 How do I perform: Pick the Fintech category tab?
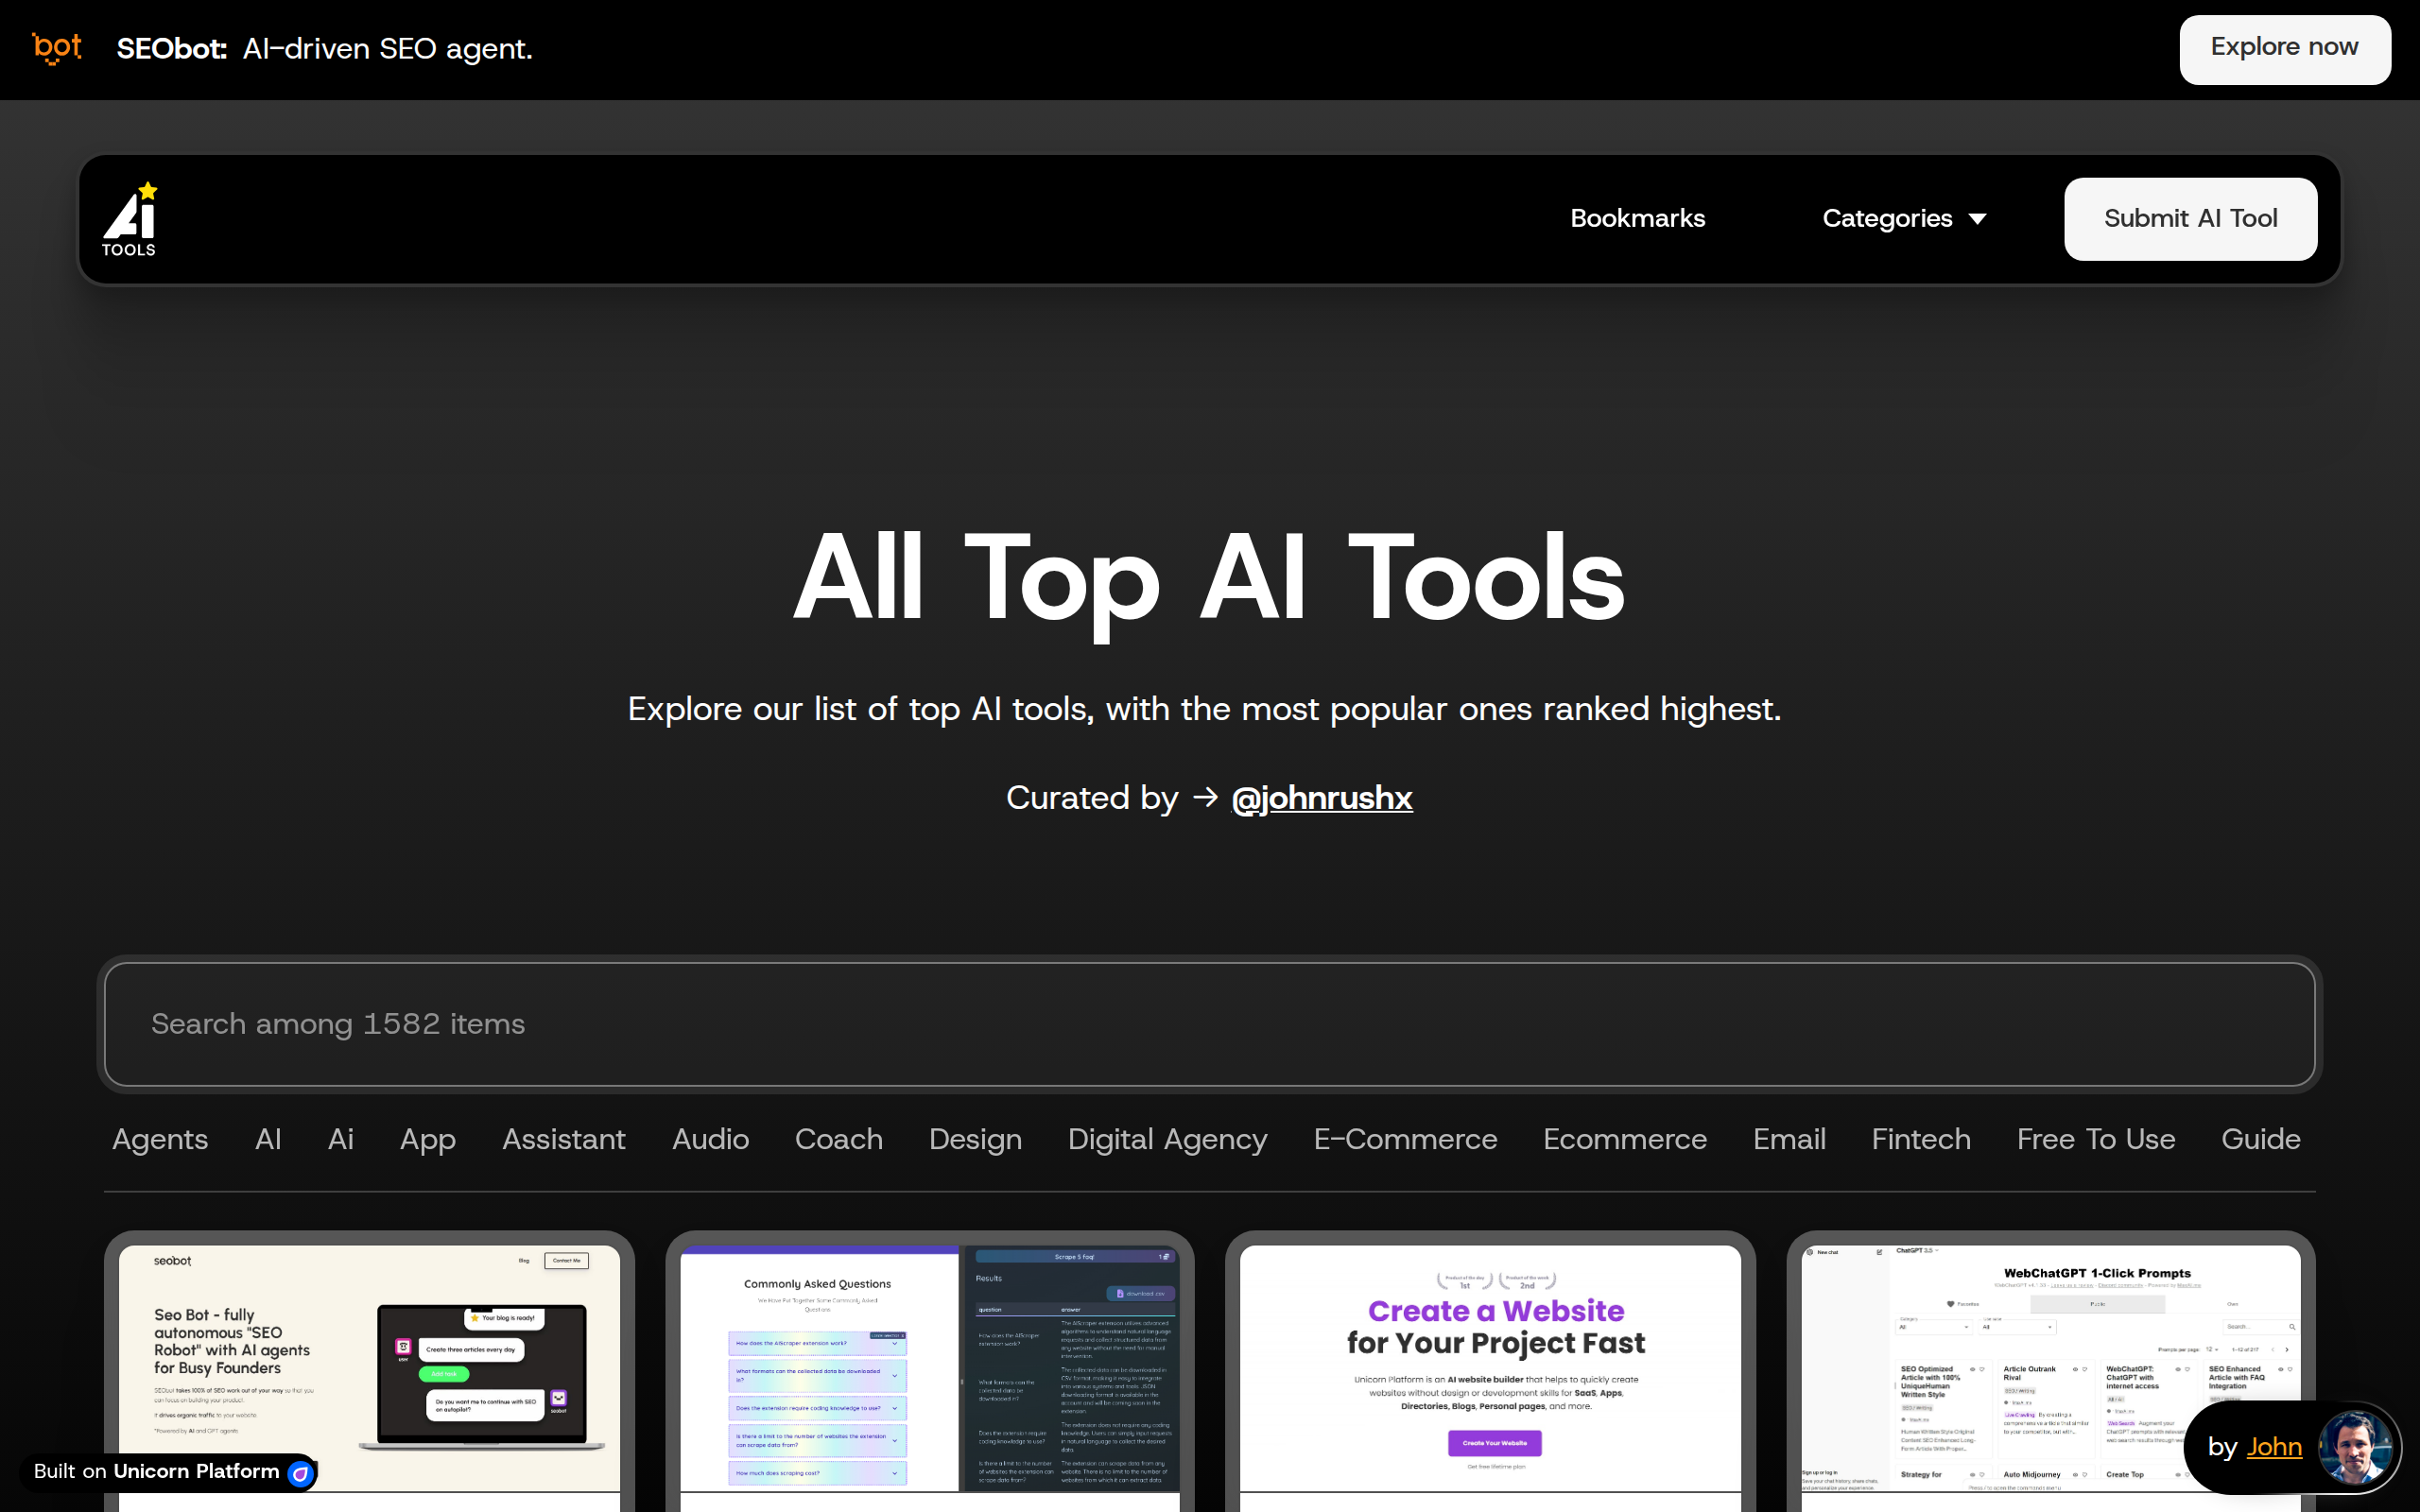coord(1921,1139)
